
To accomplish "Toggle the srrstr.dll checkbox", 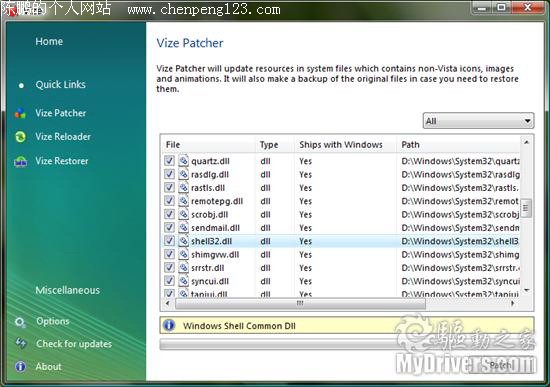I will pyautogui.click(x=169, y=267).
